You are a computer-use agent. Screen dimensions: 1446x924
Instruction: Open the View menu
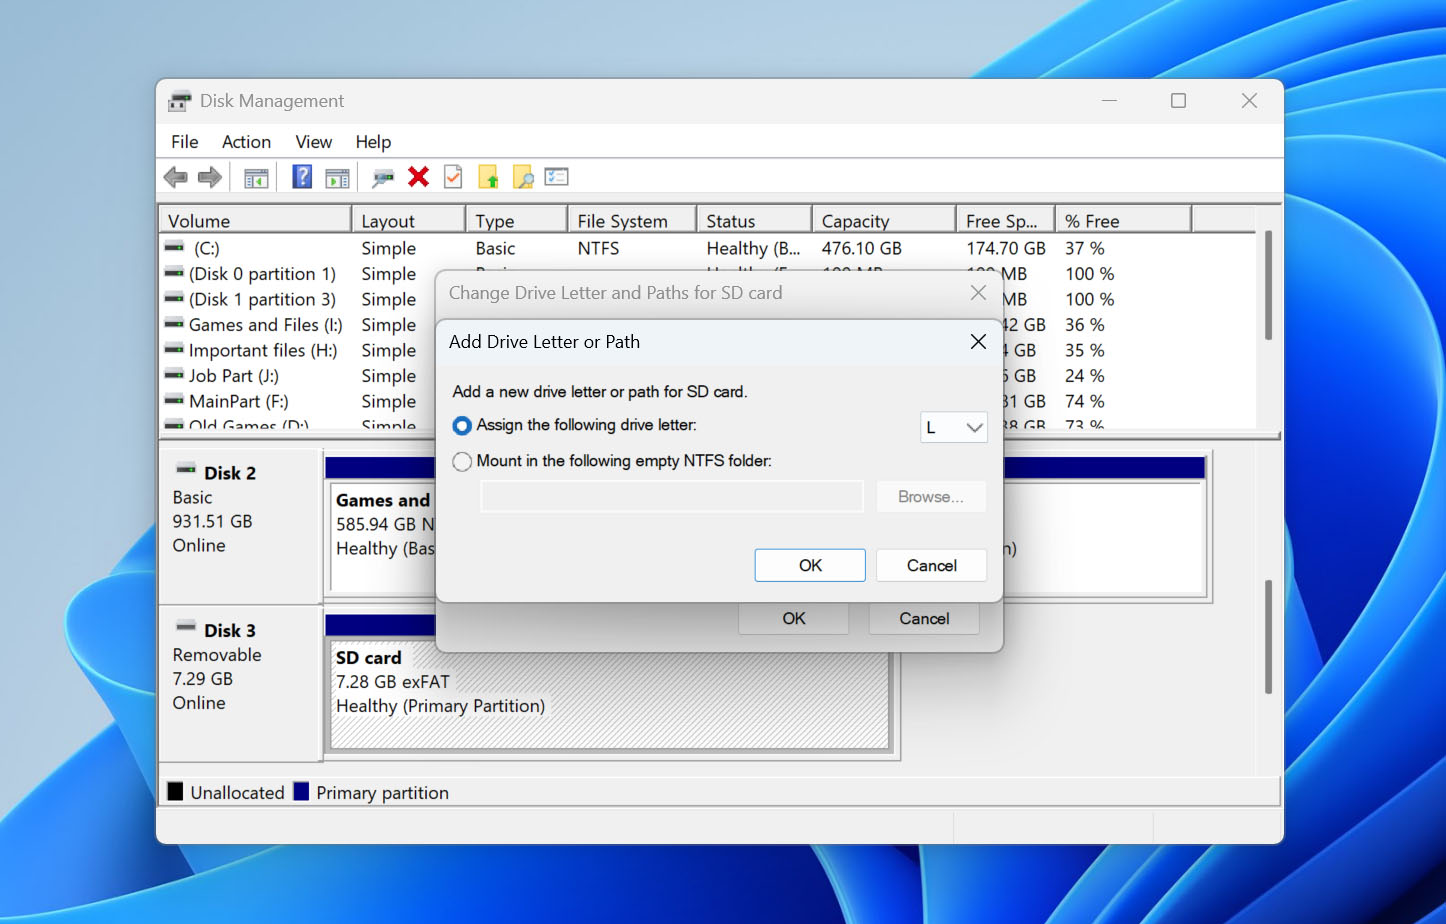313,142
